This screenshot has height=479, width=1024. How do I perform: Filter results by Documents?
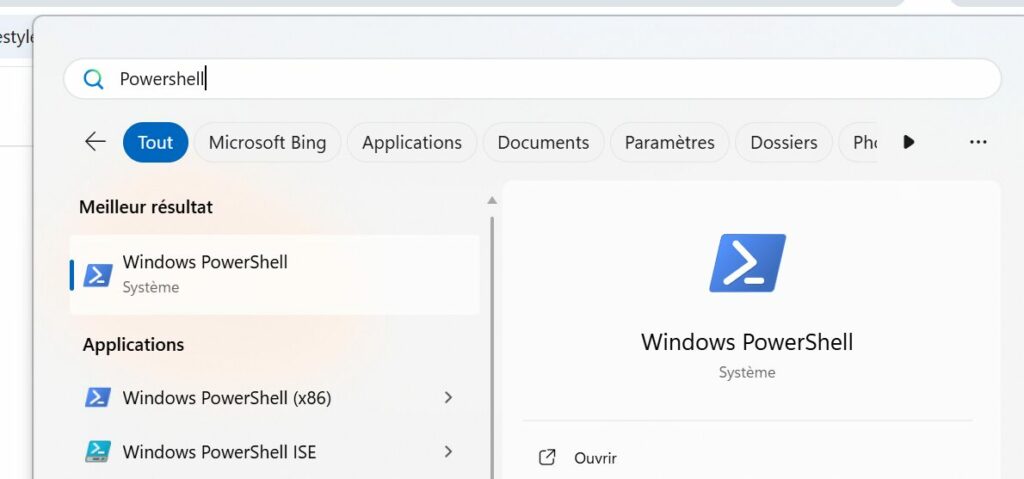[x=543, y=142]
